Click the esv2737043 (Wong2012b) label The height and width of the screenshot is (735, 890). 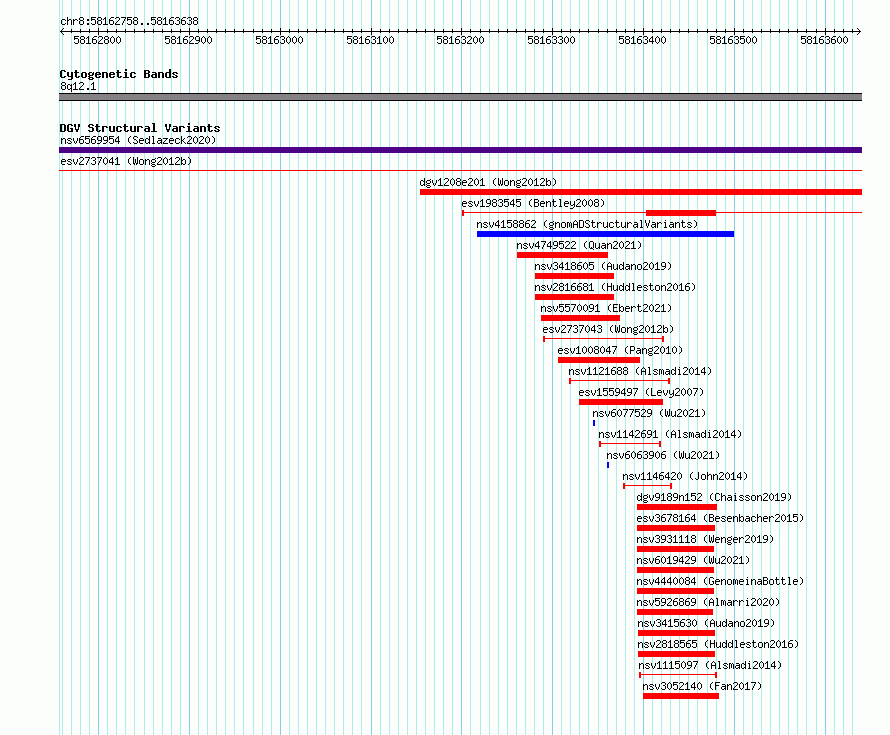click(608, 329)
